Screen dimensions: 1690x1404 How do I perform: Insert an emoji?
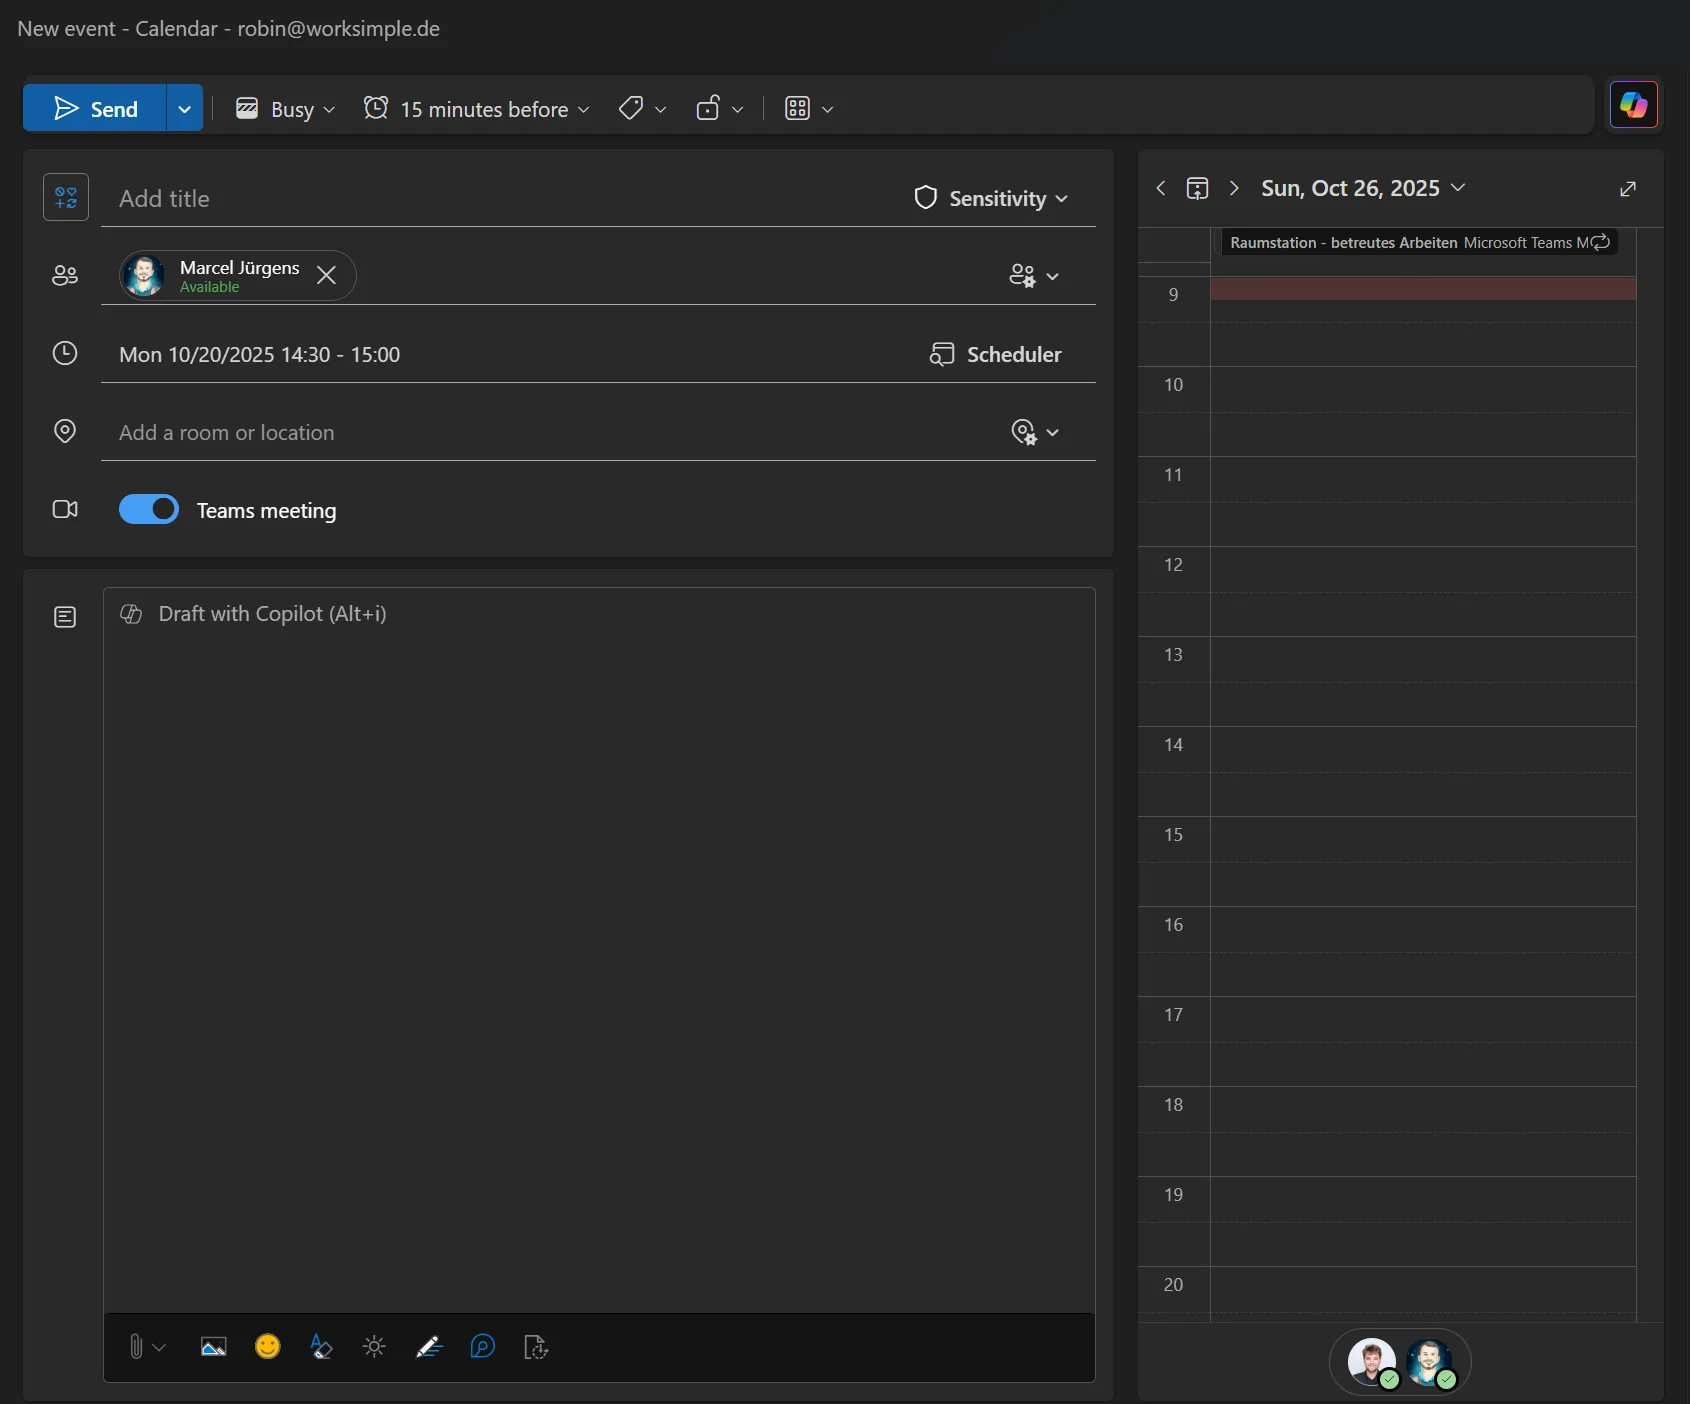(x=267, y=1346)
